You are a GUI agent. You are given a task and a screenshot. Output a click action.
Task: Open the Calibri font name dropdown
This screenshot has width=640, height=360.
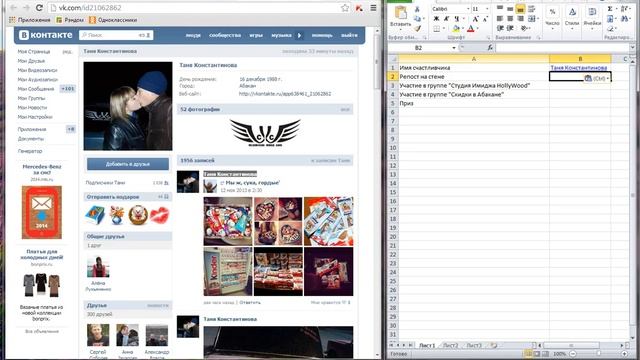tap(468, 9)
